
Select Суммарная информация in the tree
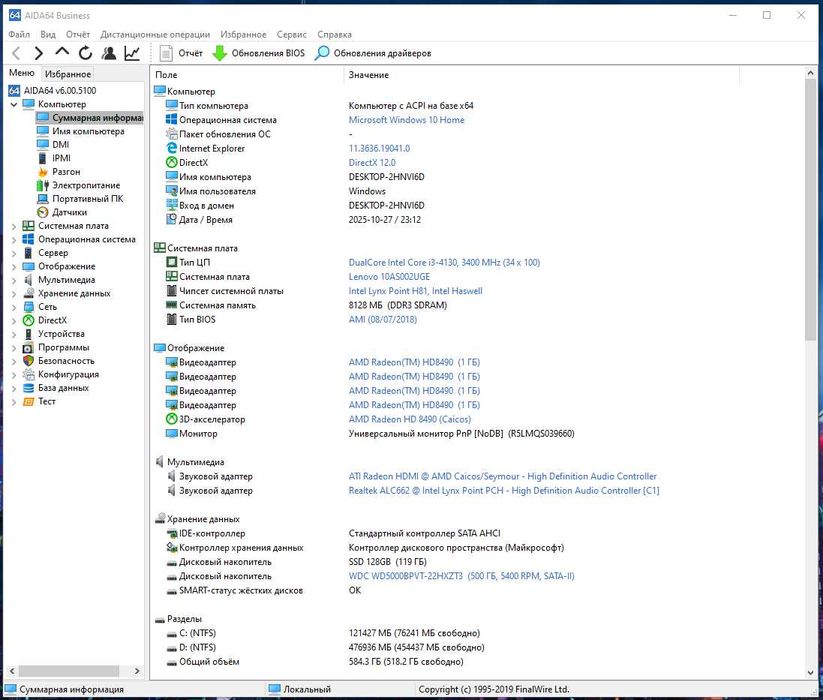click(x=97, y=118)
